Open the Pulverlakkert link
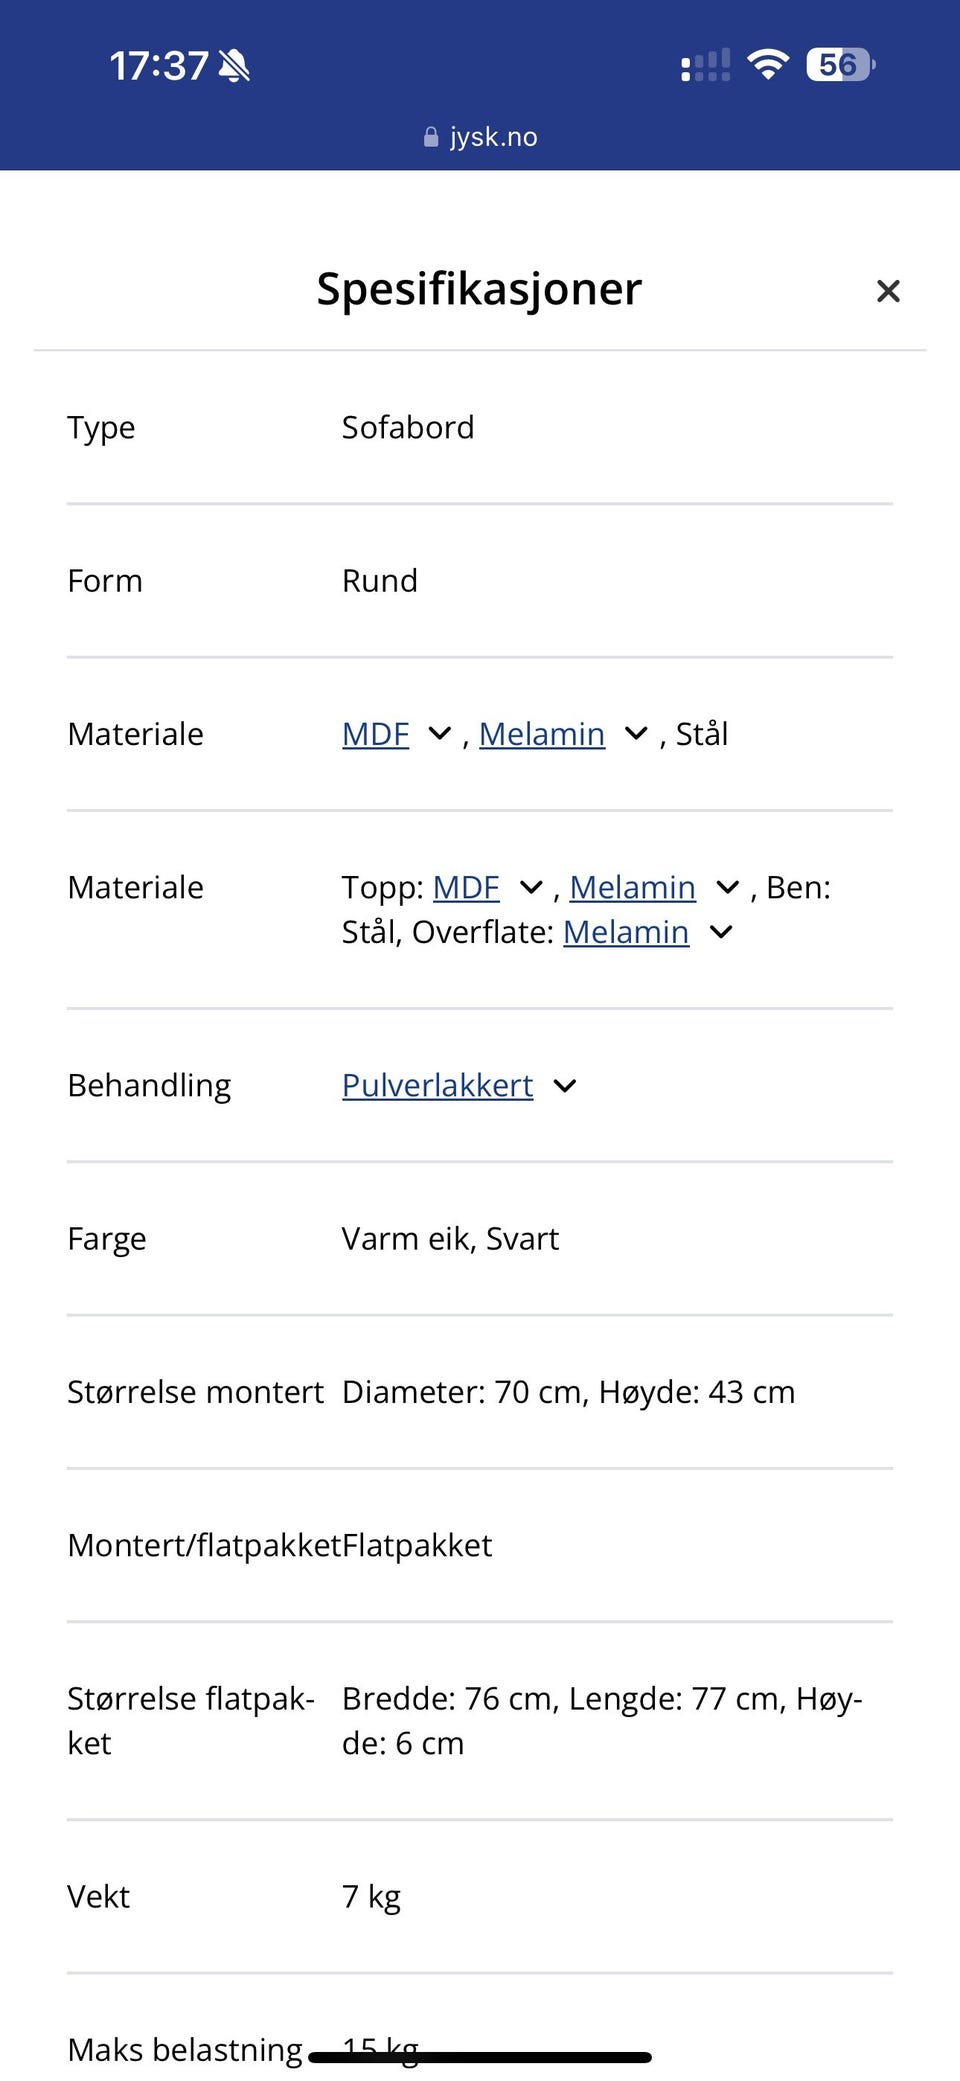This screenshot has width=960, height=2081. pos(437,1085)
